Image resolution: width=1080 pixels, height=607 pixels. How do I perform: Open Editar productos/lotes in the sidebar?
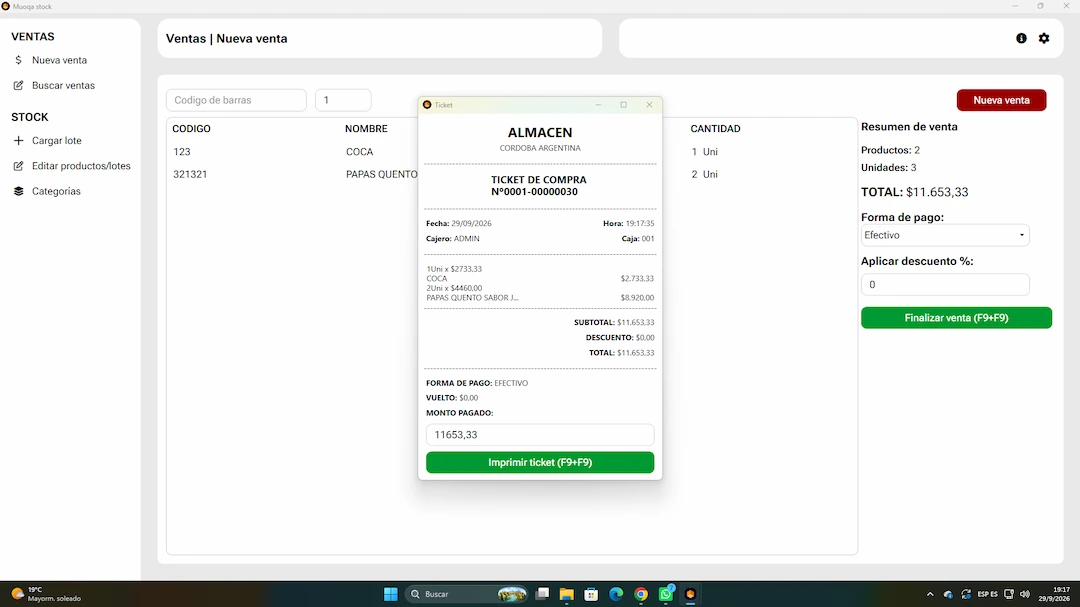click(x=81, y=166)
